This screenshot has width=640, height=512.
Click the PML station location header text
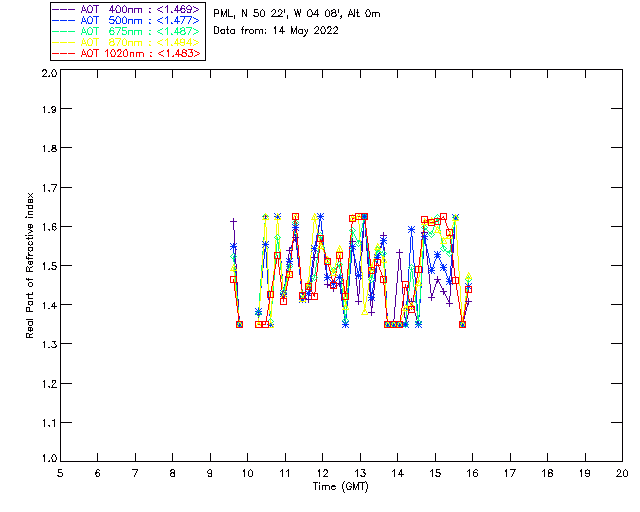click(297, 14)
